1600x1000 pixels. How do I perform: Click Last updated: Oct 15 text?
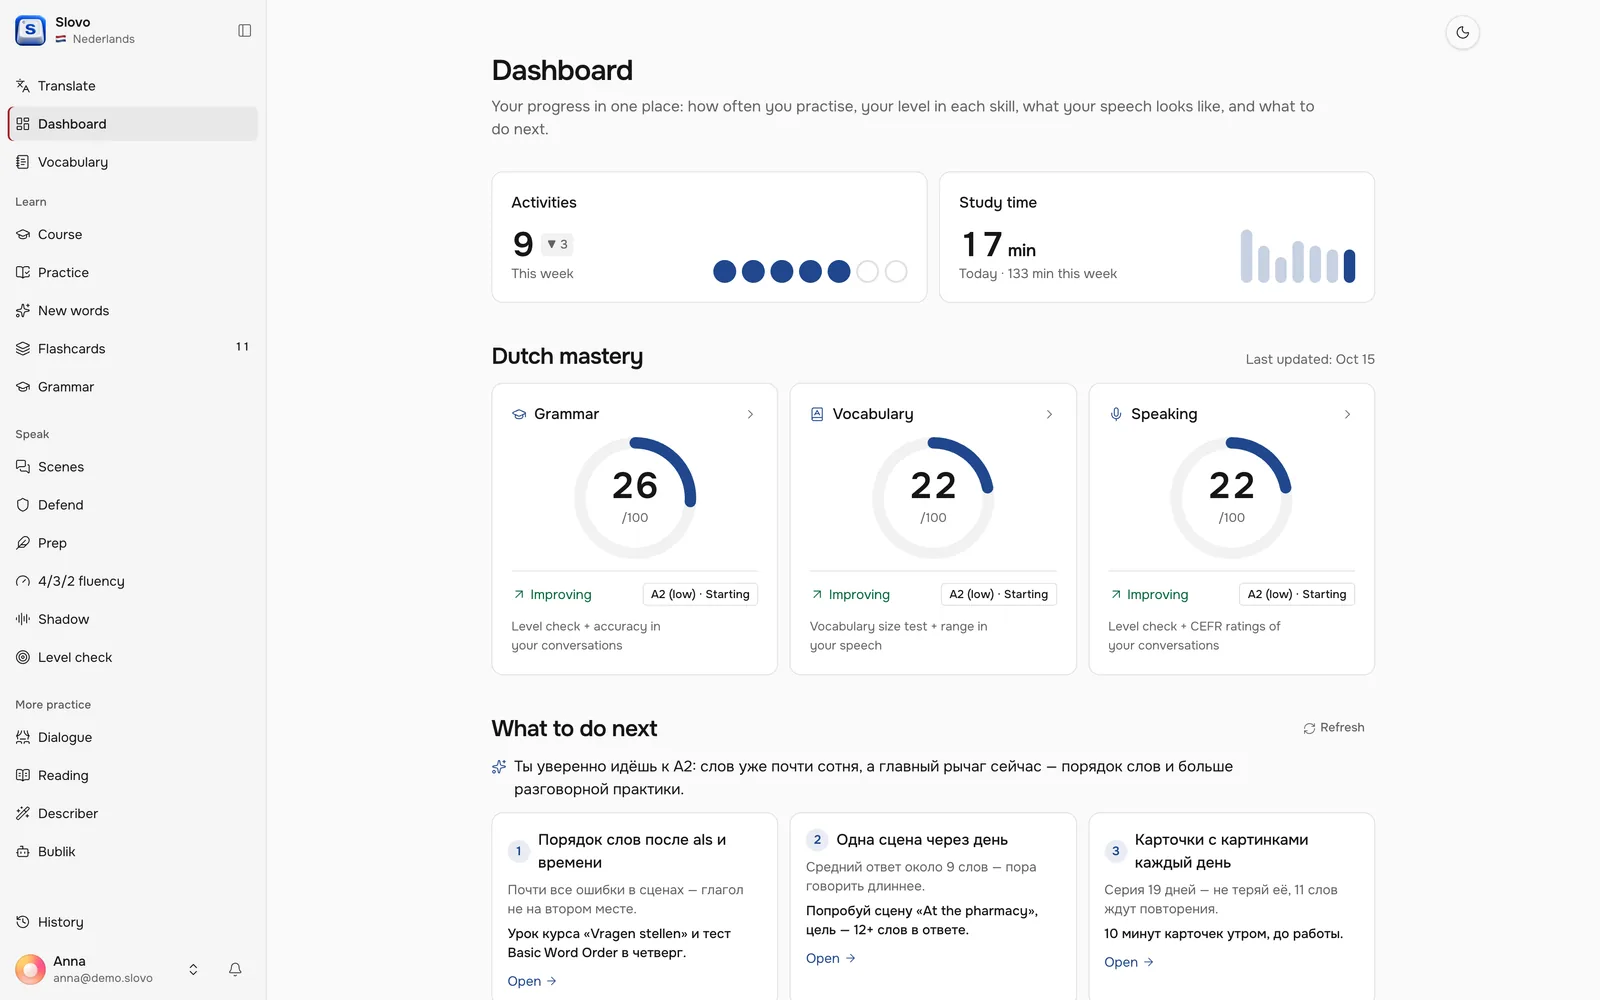pos(1310,359)
